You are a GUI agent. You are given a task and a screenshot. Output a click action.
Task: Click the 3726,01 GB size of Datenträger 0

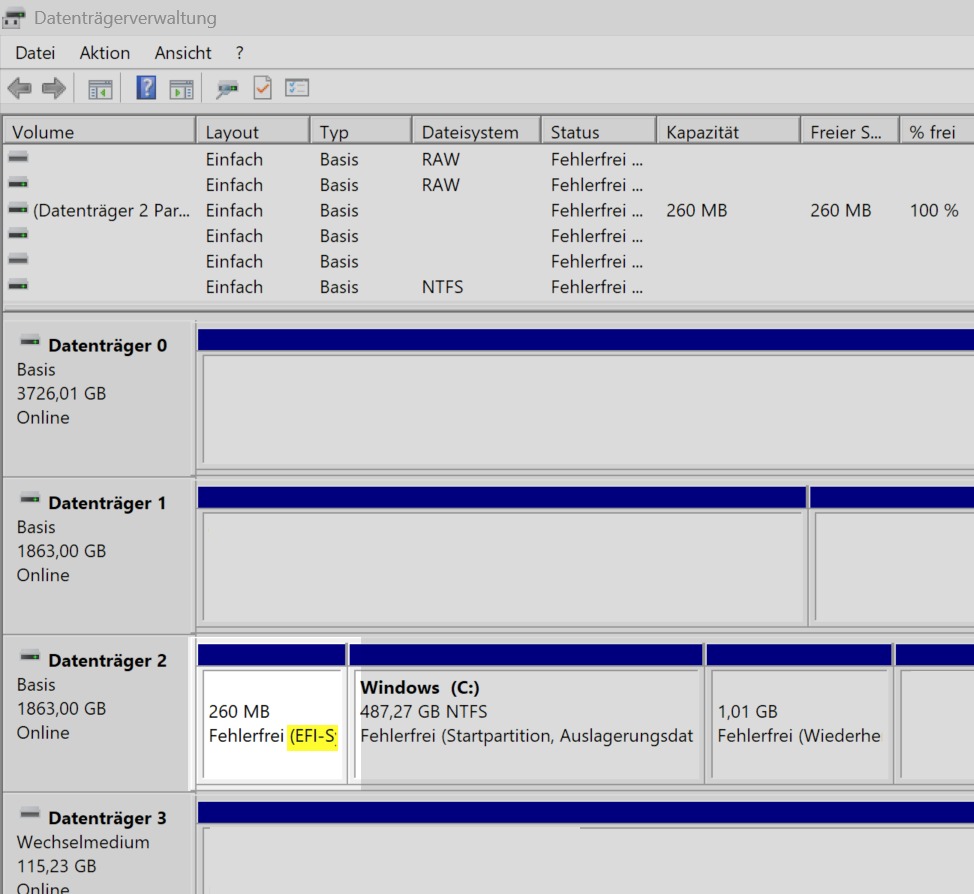pyautogui.click(x=61, y=393)
